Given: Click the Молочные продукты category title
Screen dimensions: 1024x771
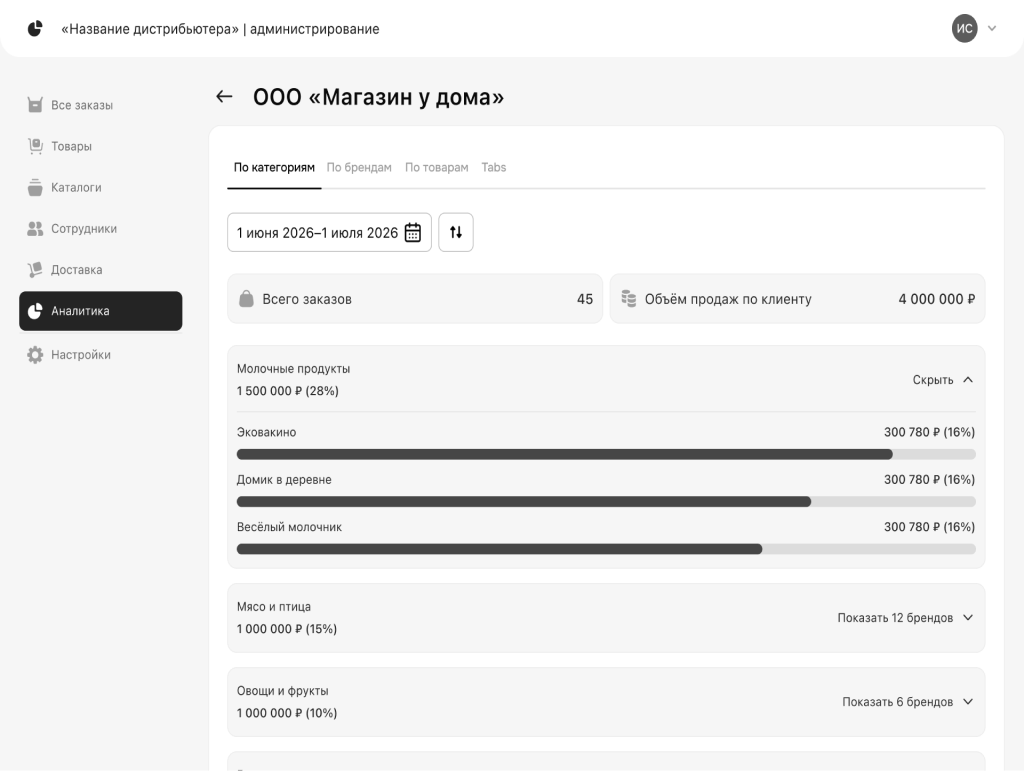Looking at the screenshot, I should click(293, 369).
